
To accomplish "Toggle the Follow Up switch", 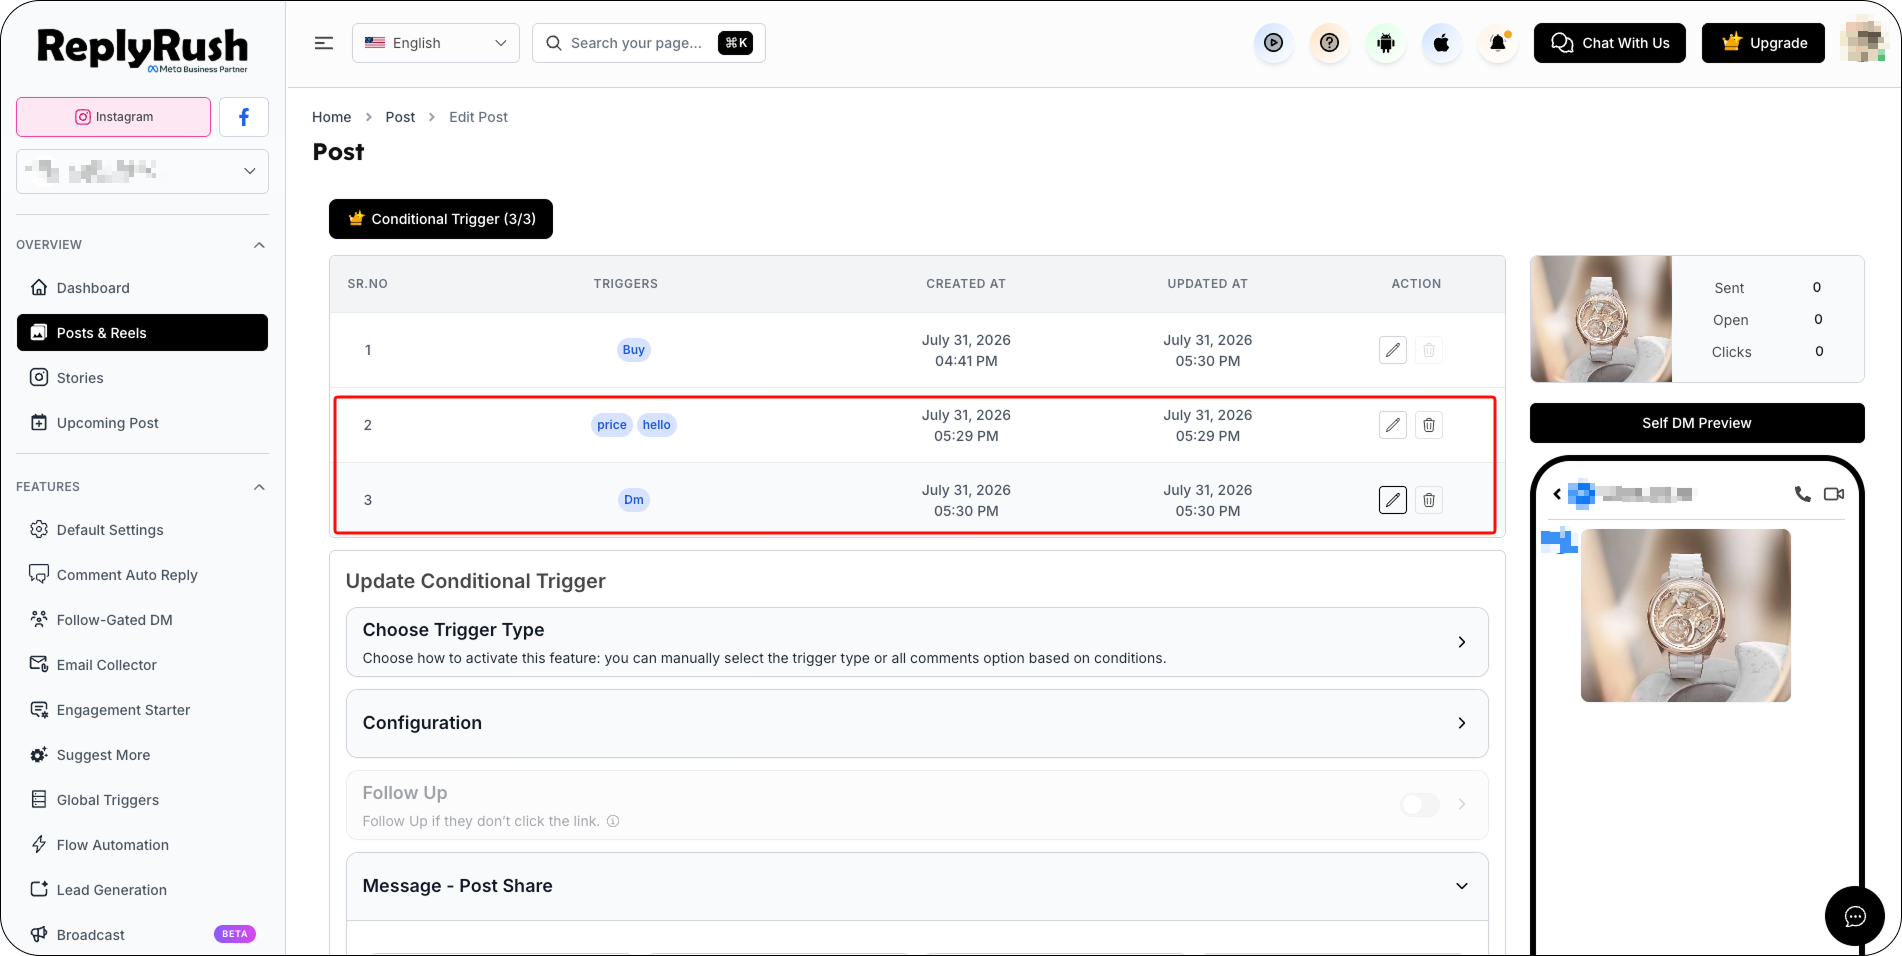I will (1420, 804).
